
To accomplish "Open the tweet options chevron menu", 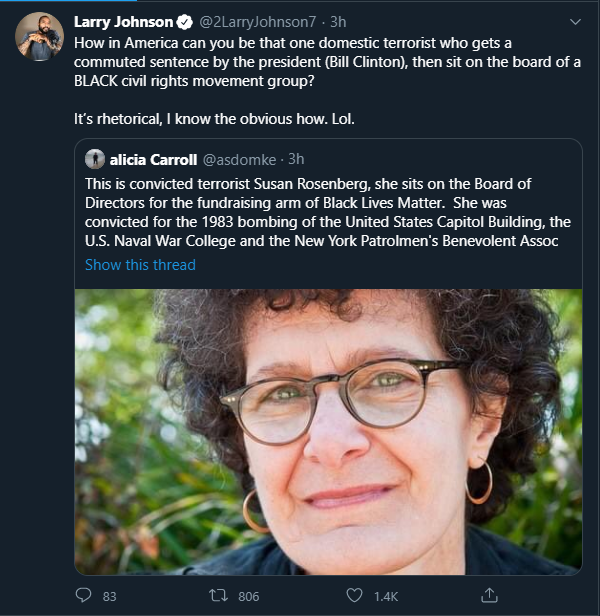I will [574, 22].
